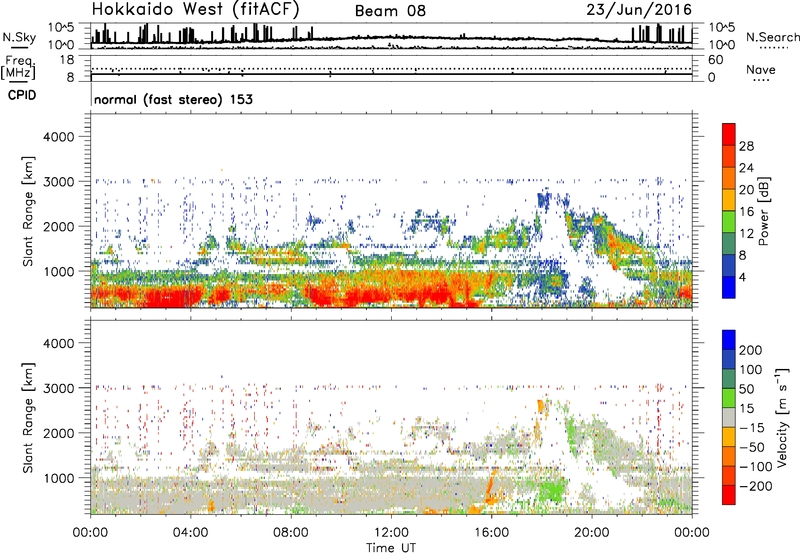Viewport: 800px width, 554px height.
Task: Click the '2000' tick on the velocity panel
Action: coord(59,433)
